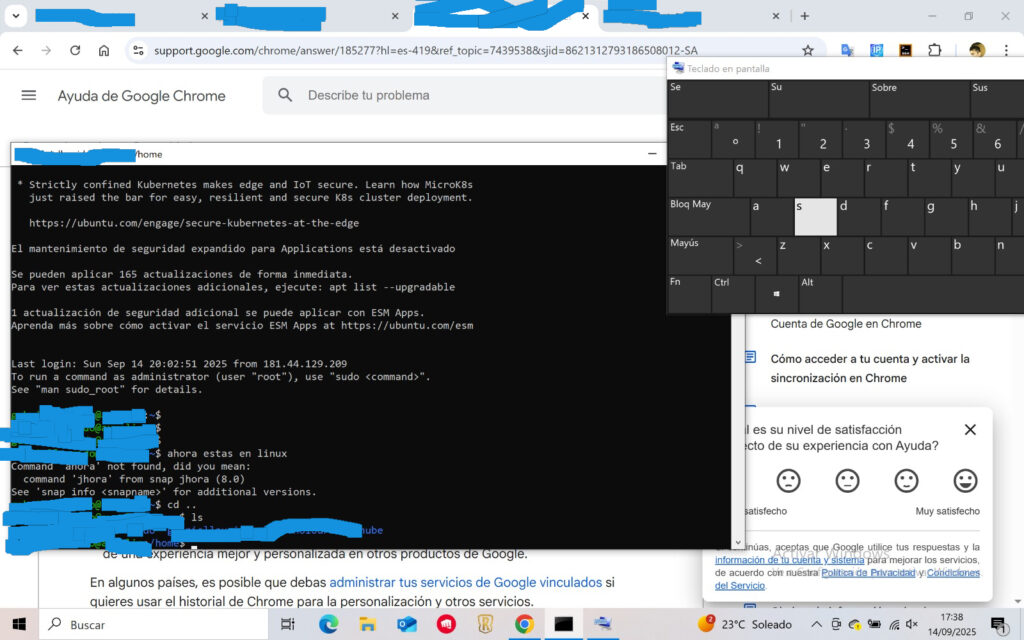Toggle the Alt key on on-screen keyboard
Screen dimensions: 1024x640
820,294
